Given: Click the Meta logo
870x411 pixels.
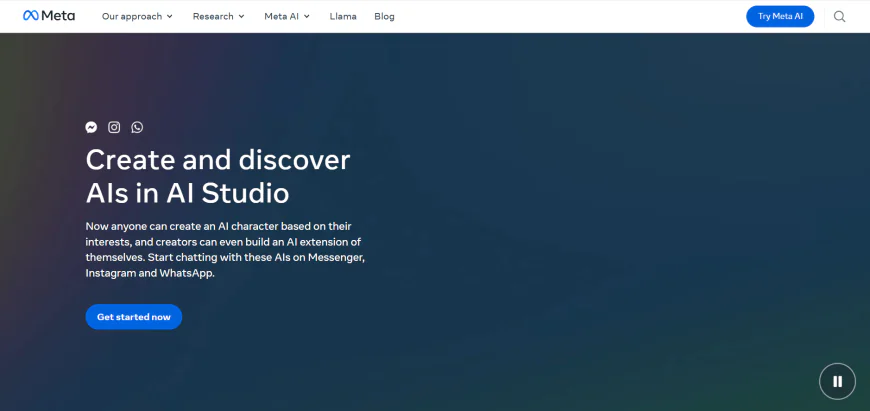Looking at the screenshot, I should [49, 16].
